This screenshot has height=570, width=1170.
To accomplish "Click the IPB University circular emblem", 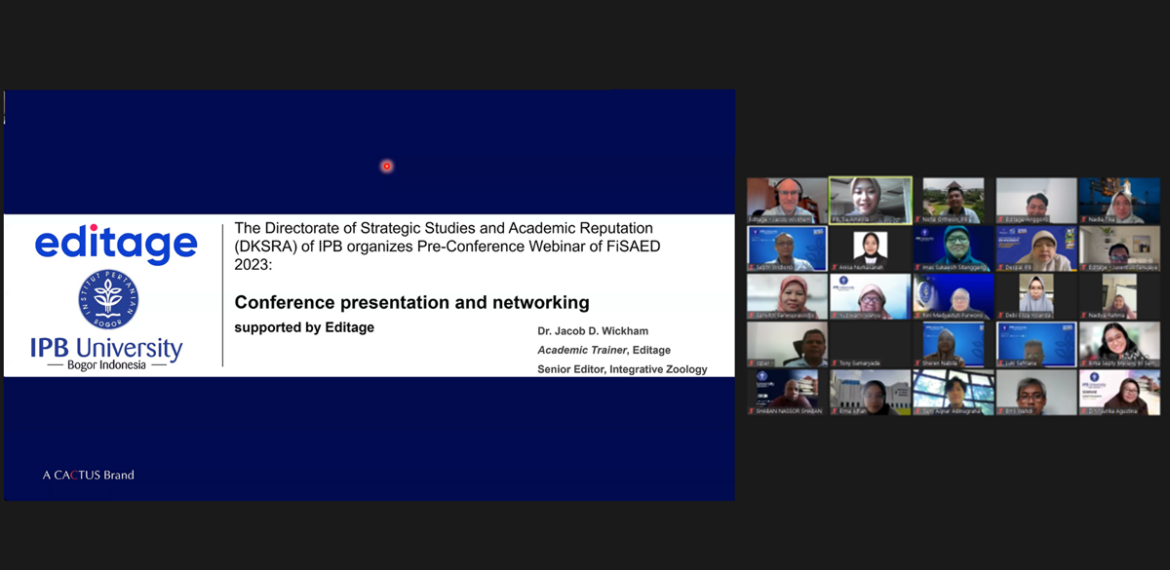I will (108, 300).
